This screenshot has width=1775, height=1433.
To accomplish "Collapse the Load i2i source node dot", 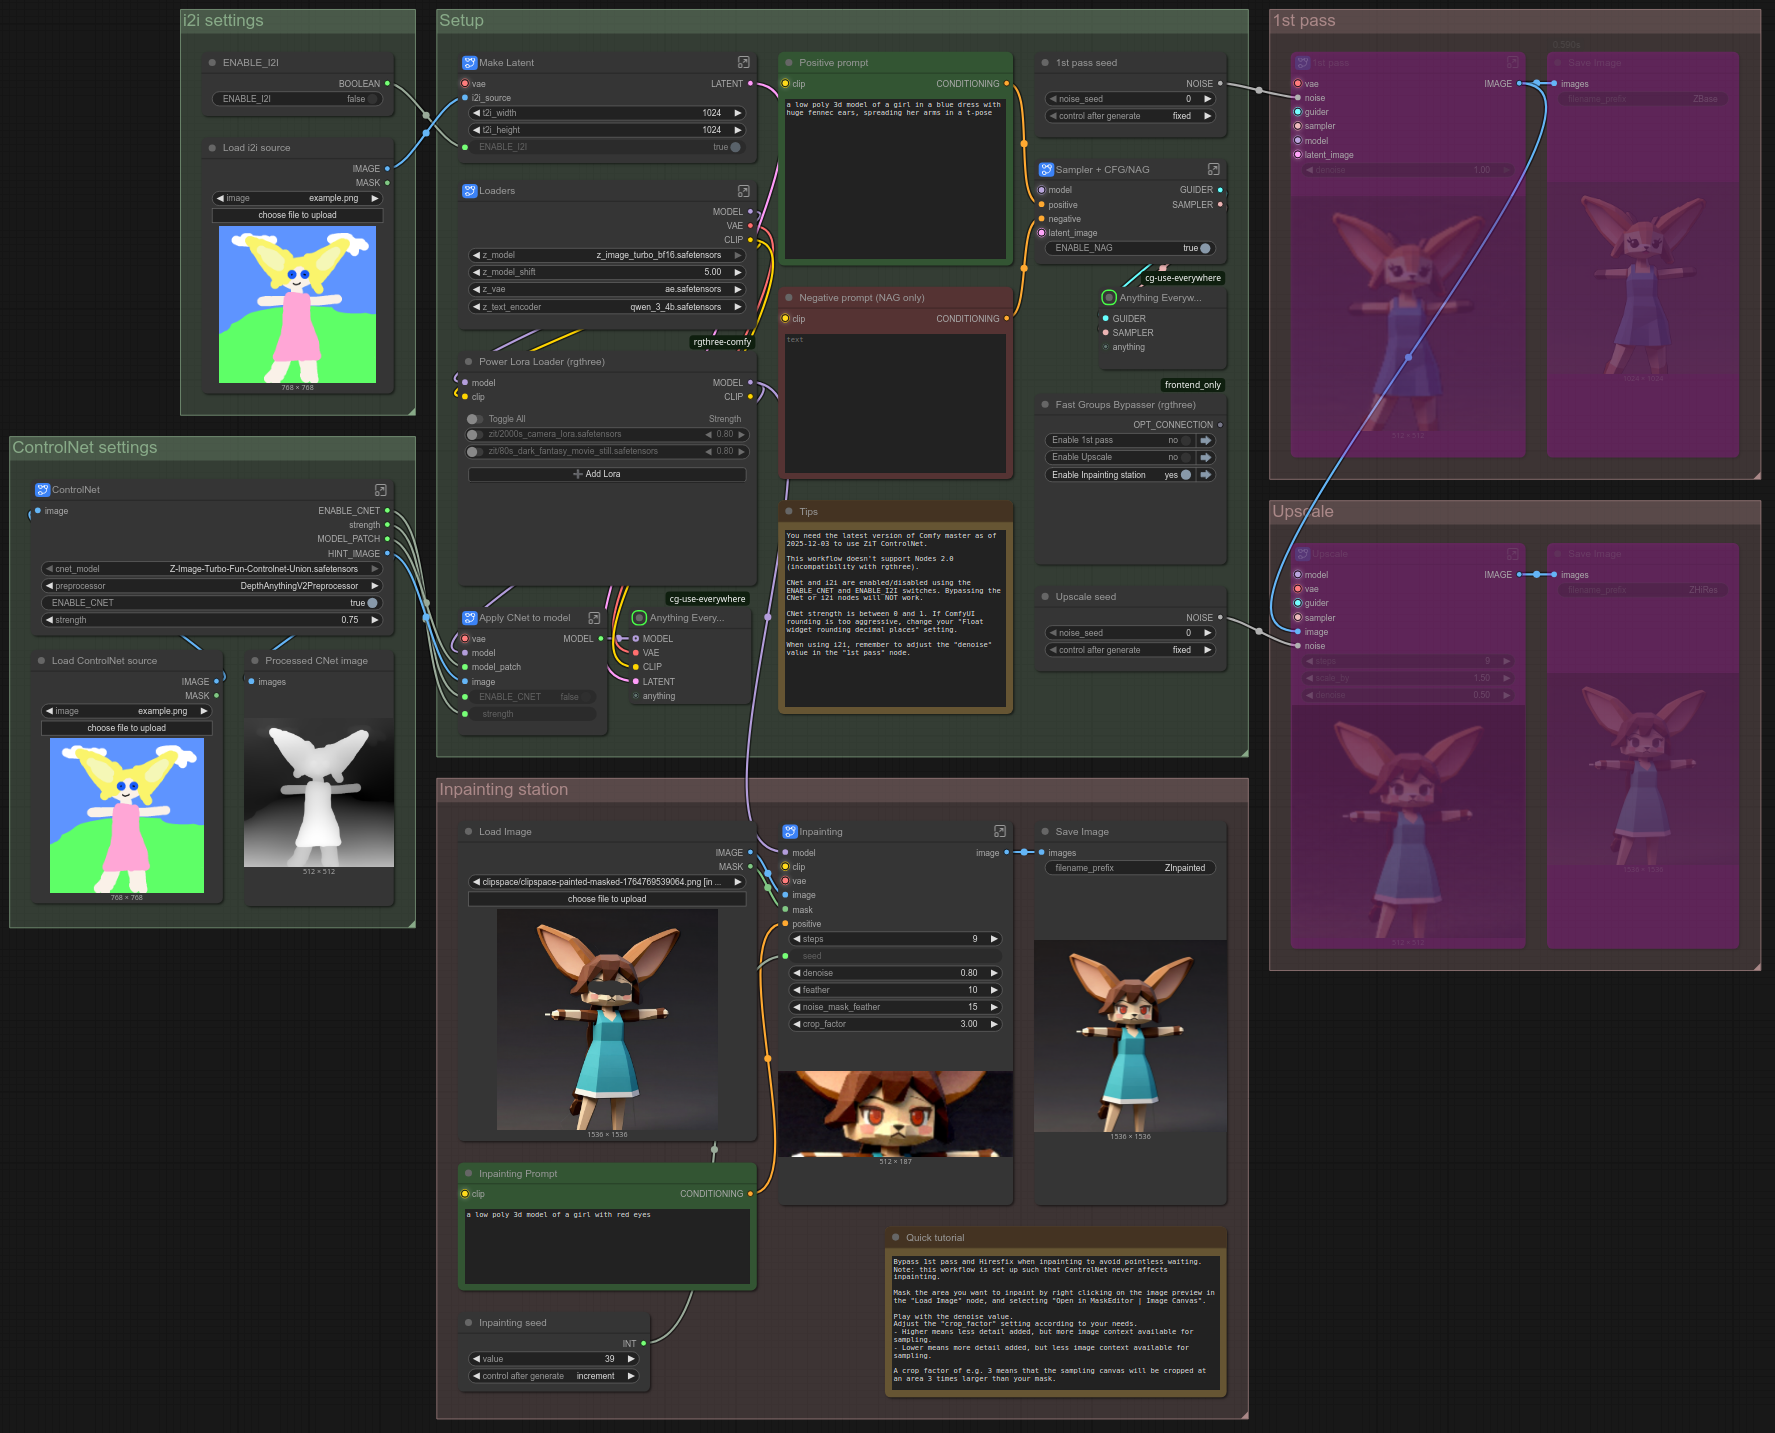I will (x=212, y=148).
